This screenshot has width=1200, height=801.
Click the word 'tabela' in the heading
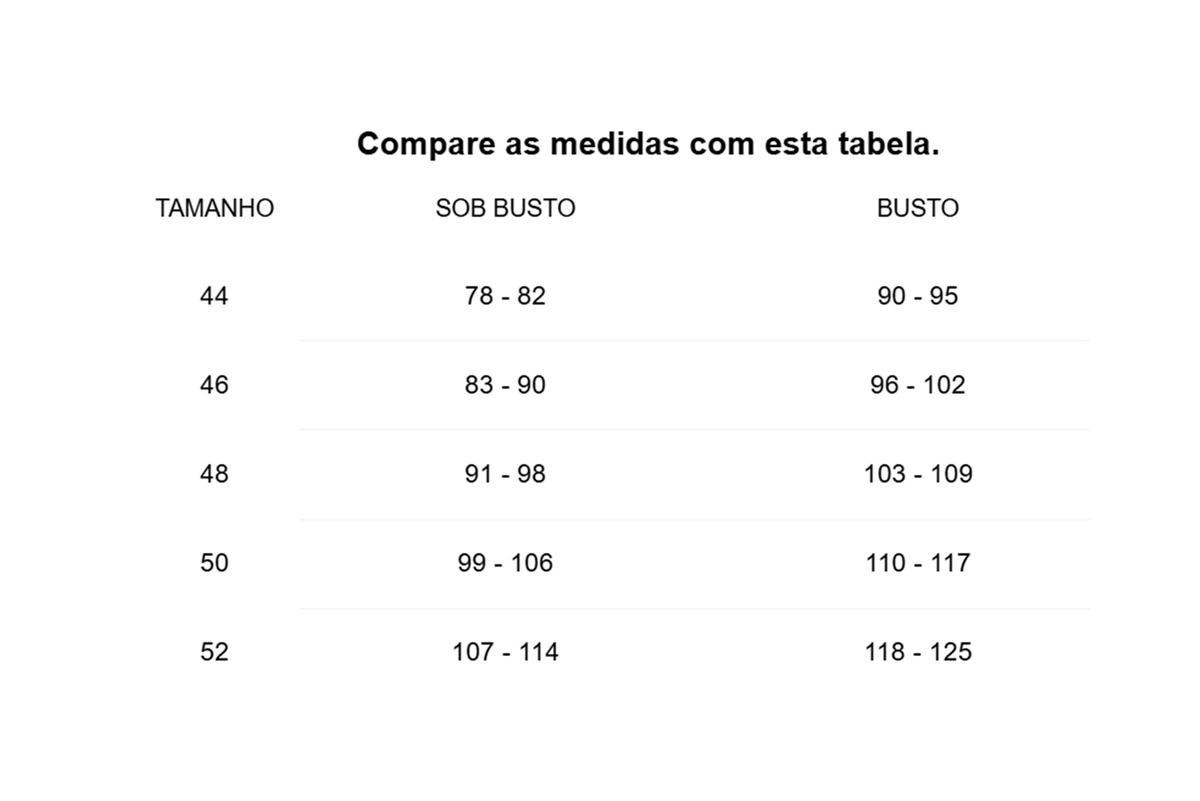pos(881,144)
